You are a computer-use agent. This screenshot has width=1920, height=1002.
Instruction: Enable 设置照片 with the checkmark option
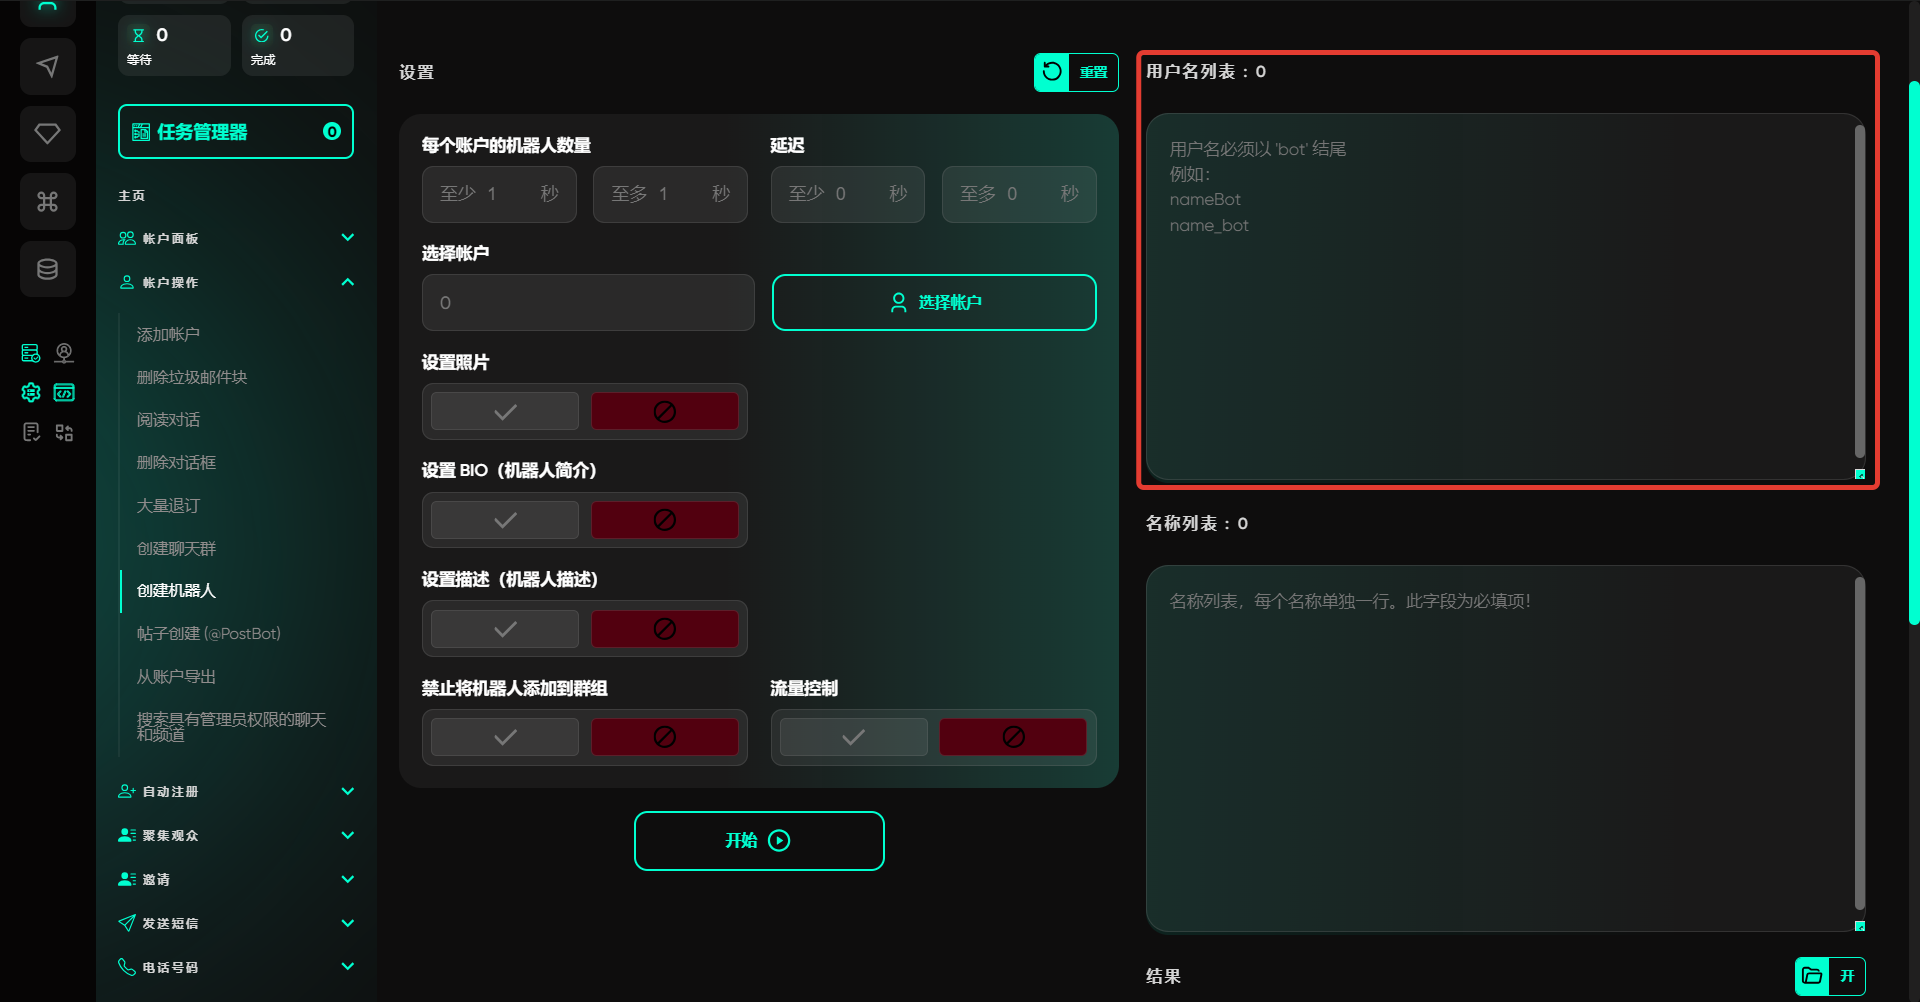[505, 412]
